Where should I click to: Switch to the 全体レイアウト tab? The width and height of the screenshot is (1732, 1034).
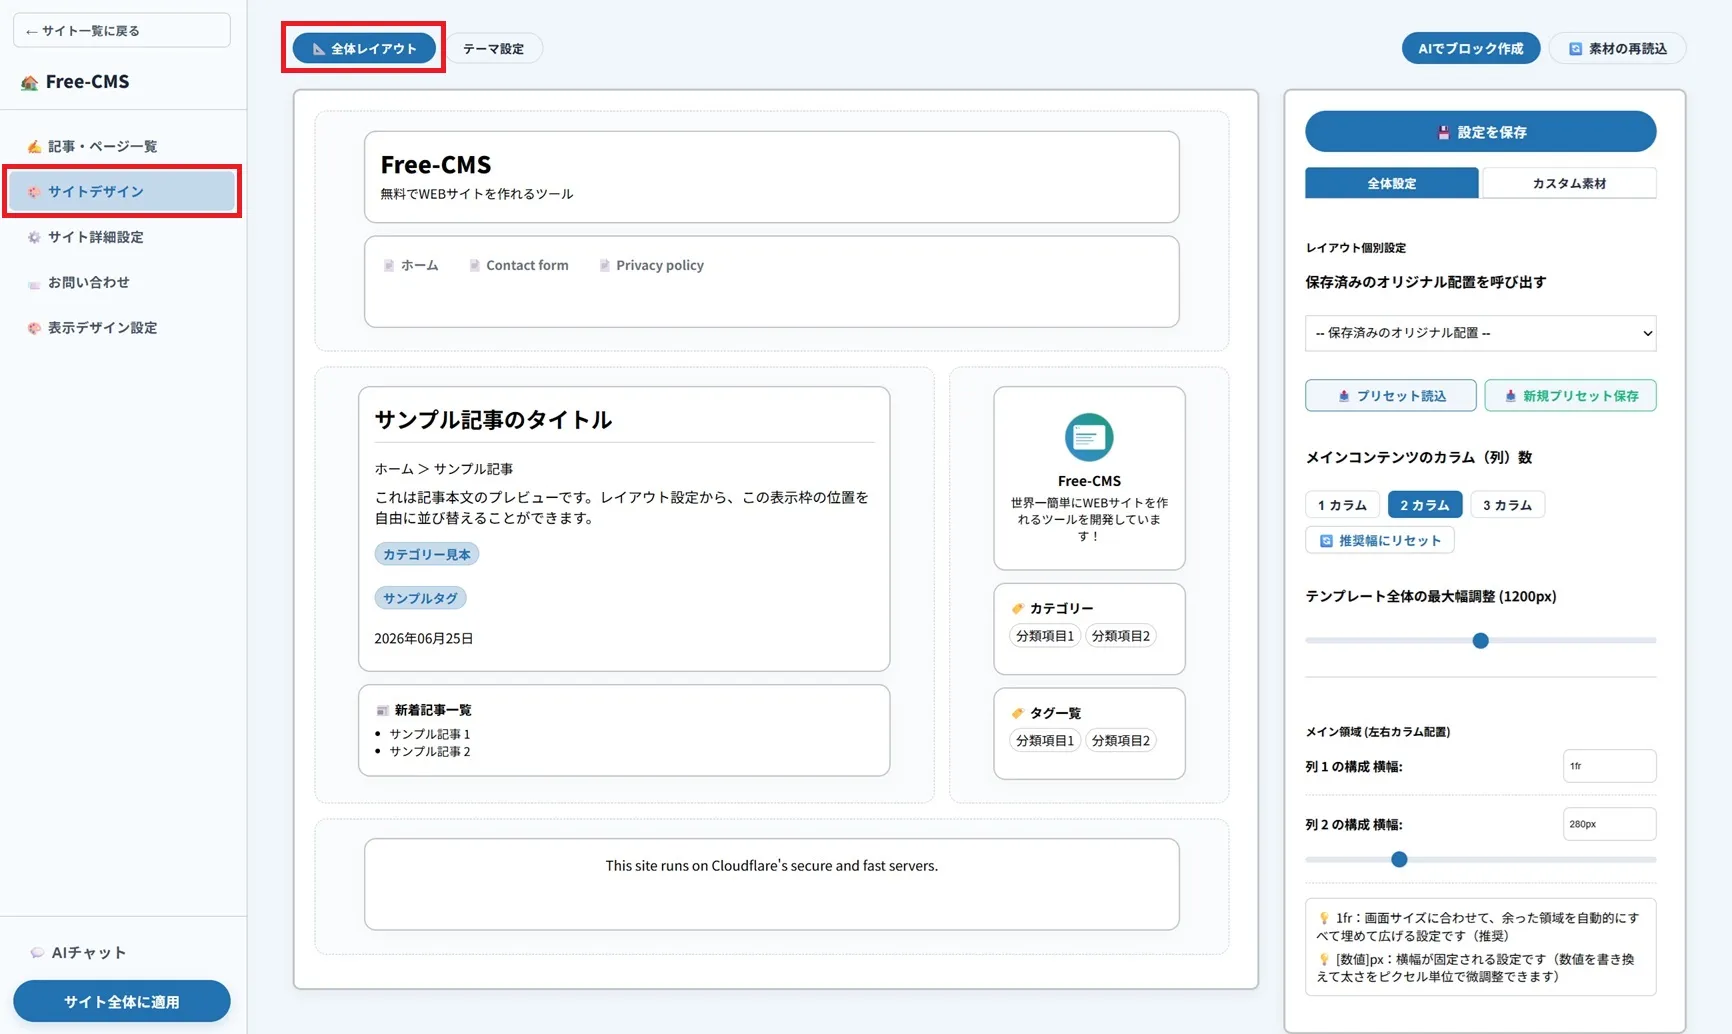coord(364,49)
